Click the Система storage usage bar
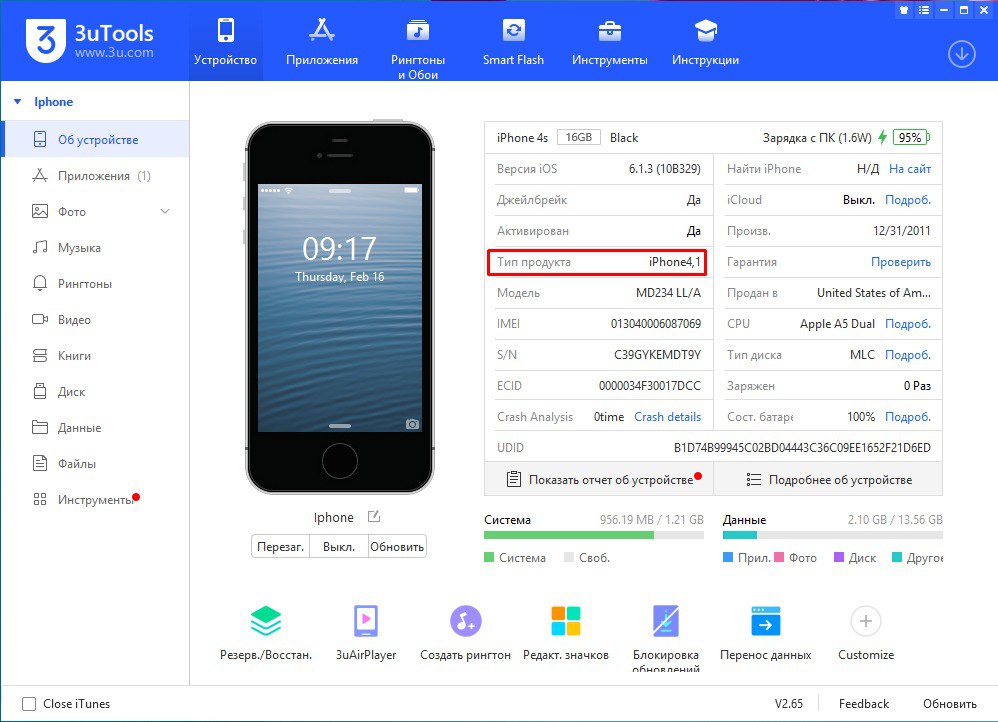998x722 pixels. point(594,535)
